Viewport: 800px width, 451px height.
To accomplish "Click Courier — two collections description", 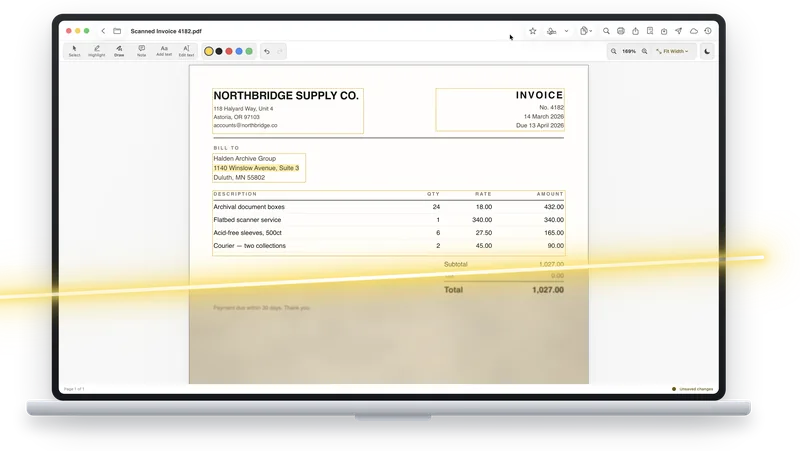I will [249, 245].
